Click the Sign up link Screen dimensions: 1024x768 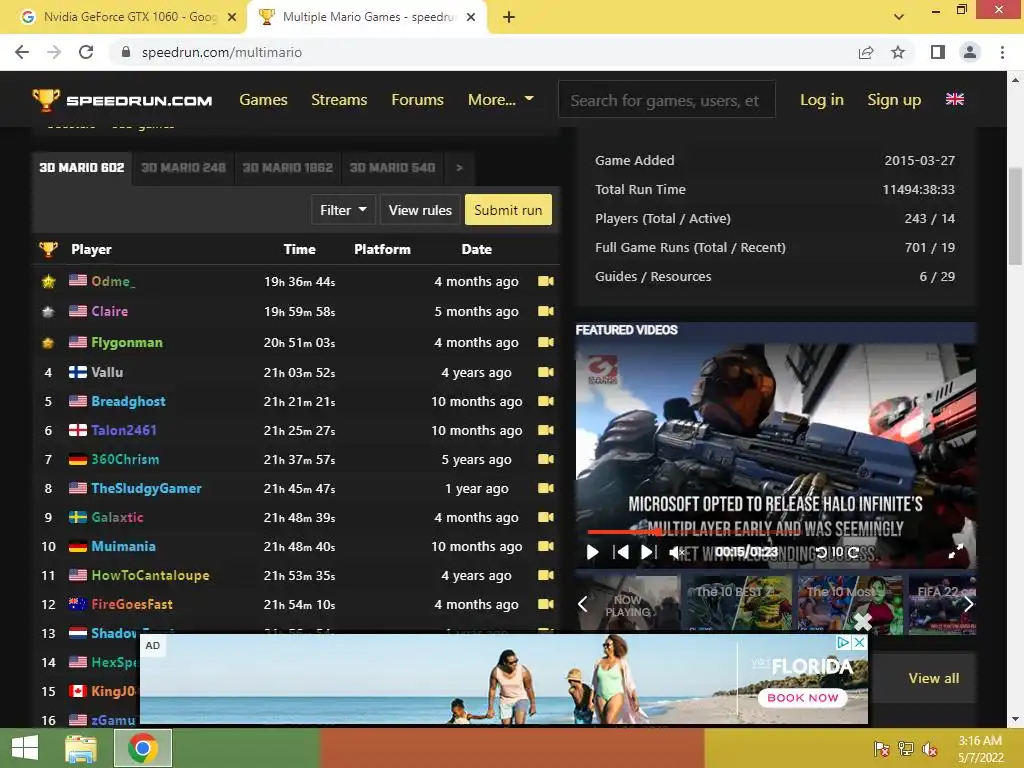coord(894,99)
